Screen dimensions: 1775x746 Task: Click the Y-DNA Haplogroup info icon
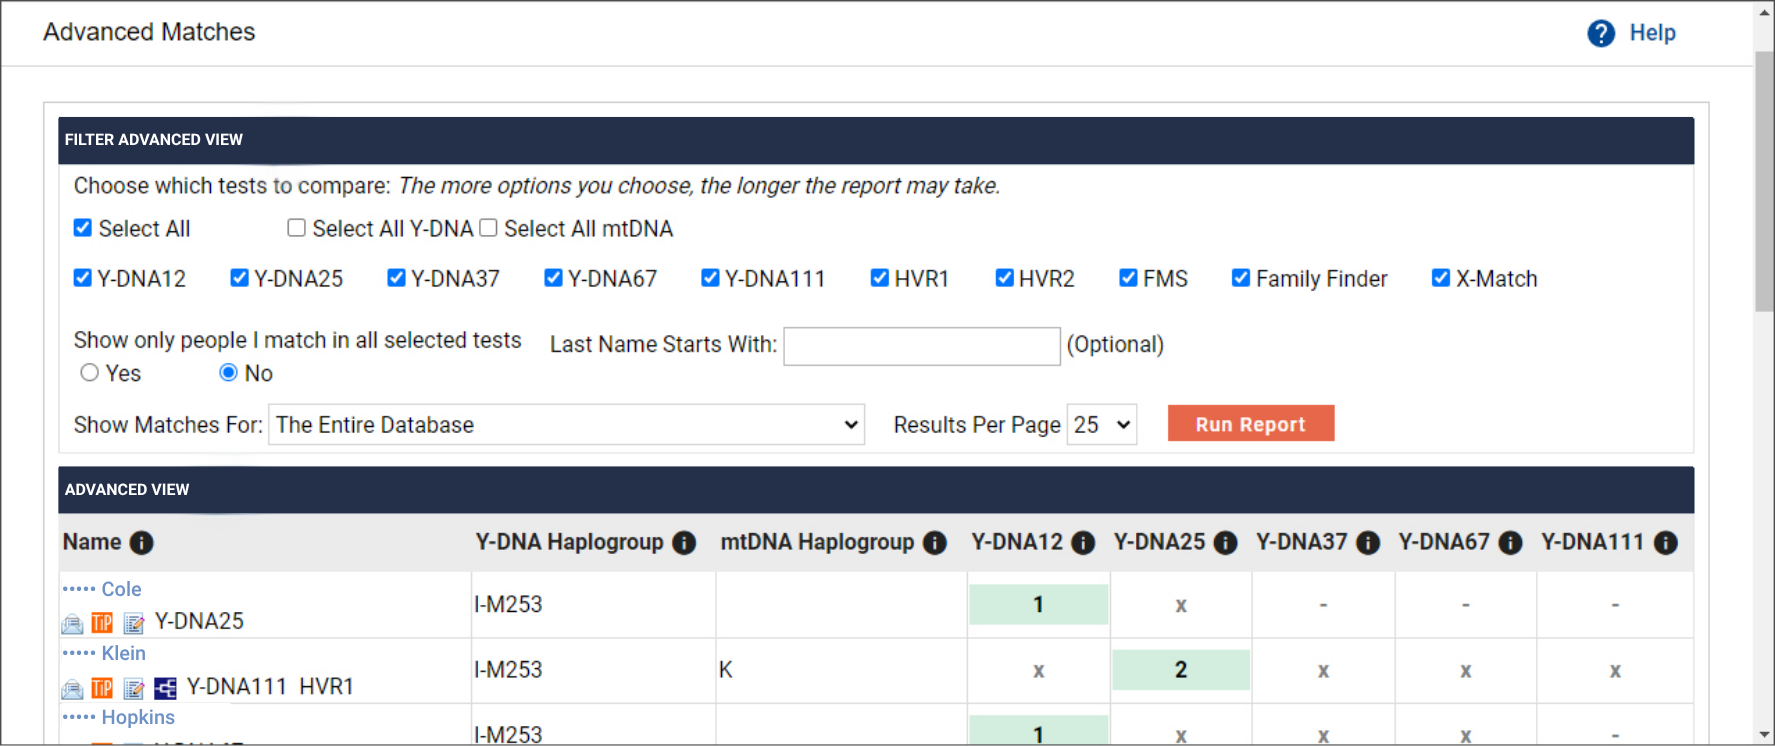(684, 543)
